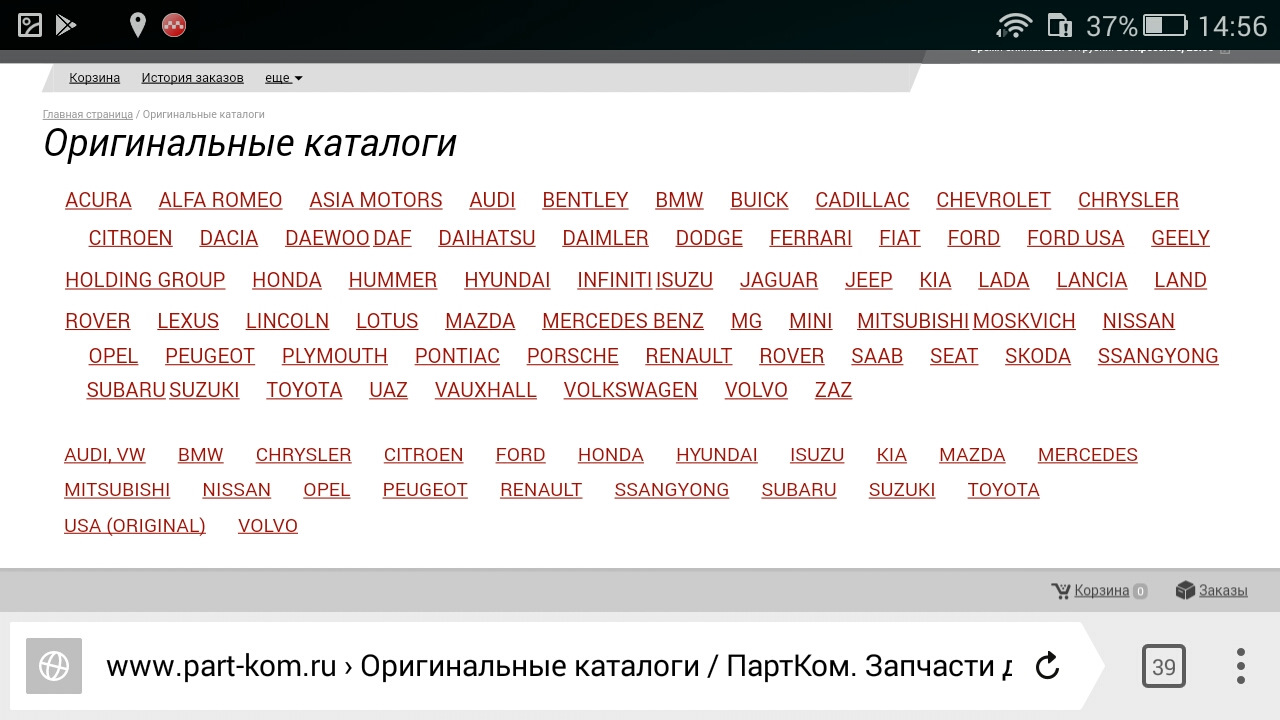Image resolution: width=1280 pixels, height=720 pixels.
Task: Open the CADILLAC catalog
Action: coord(862,200)
